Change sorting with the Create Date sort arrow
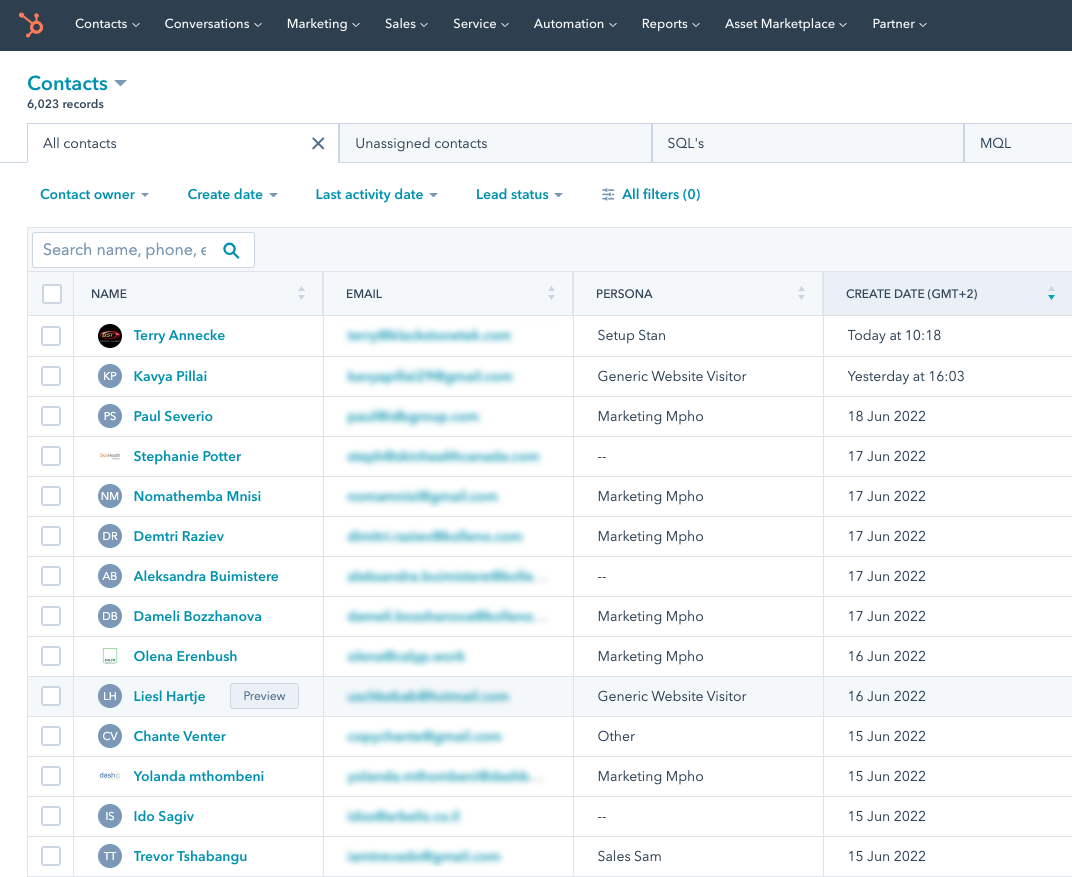 click(x=1051, y=293)
